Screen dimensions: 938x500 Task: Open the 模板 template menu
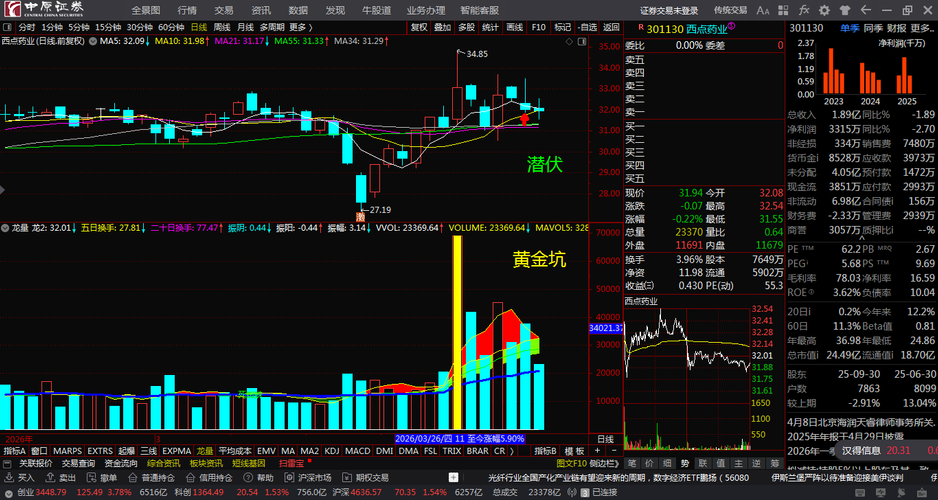click(574, 450)
